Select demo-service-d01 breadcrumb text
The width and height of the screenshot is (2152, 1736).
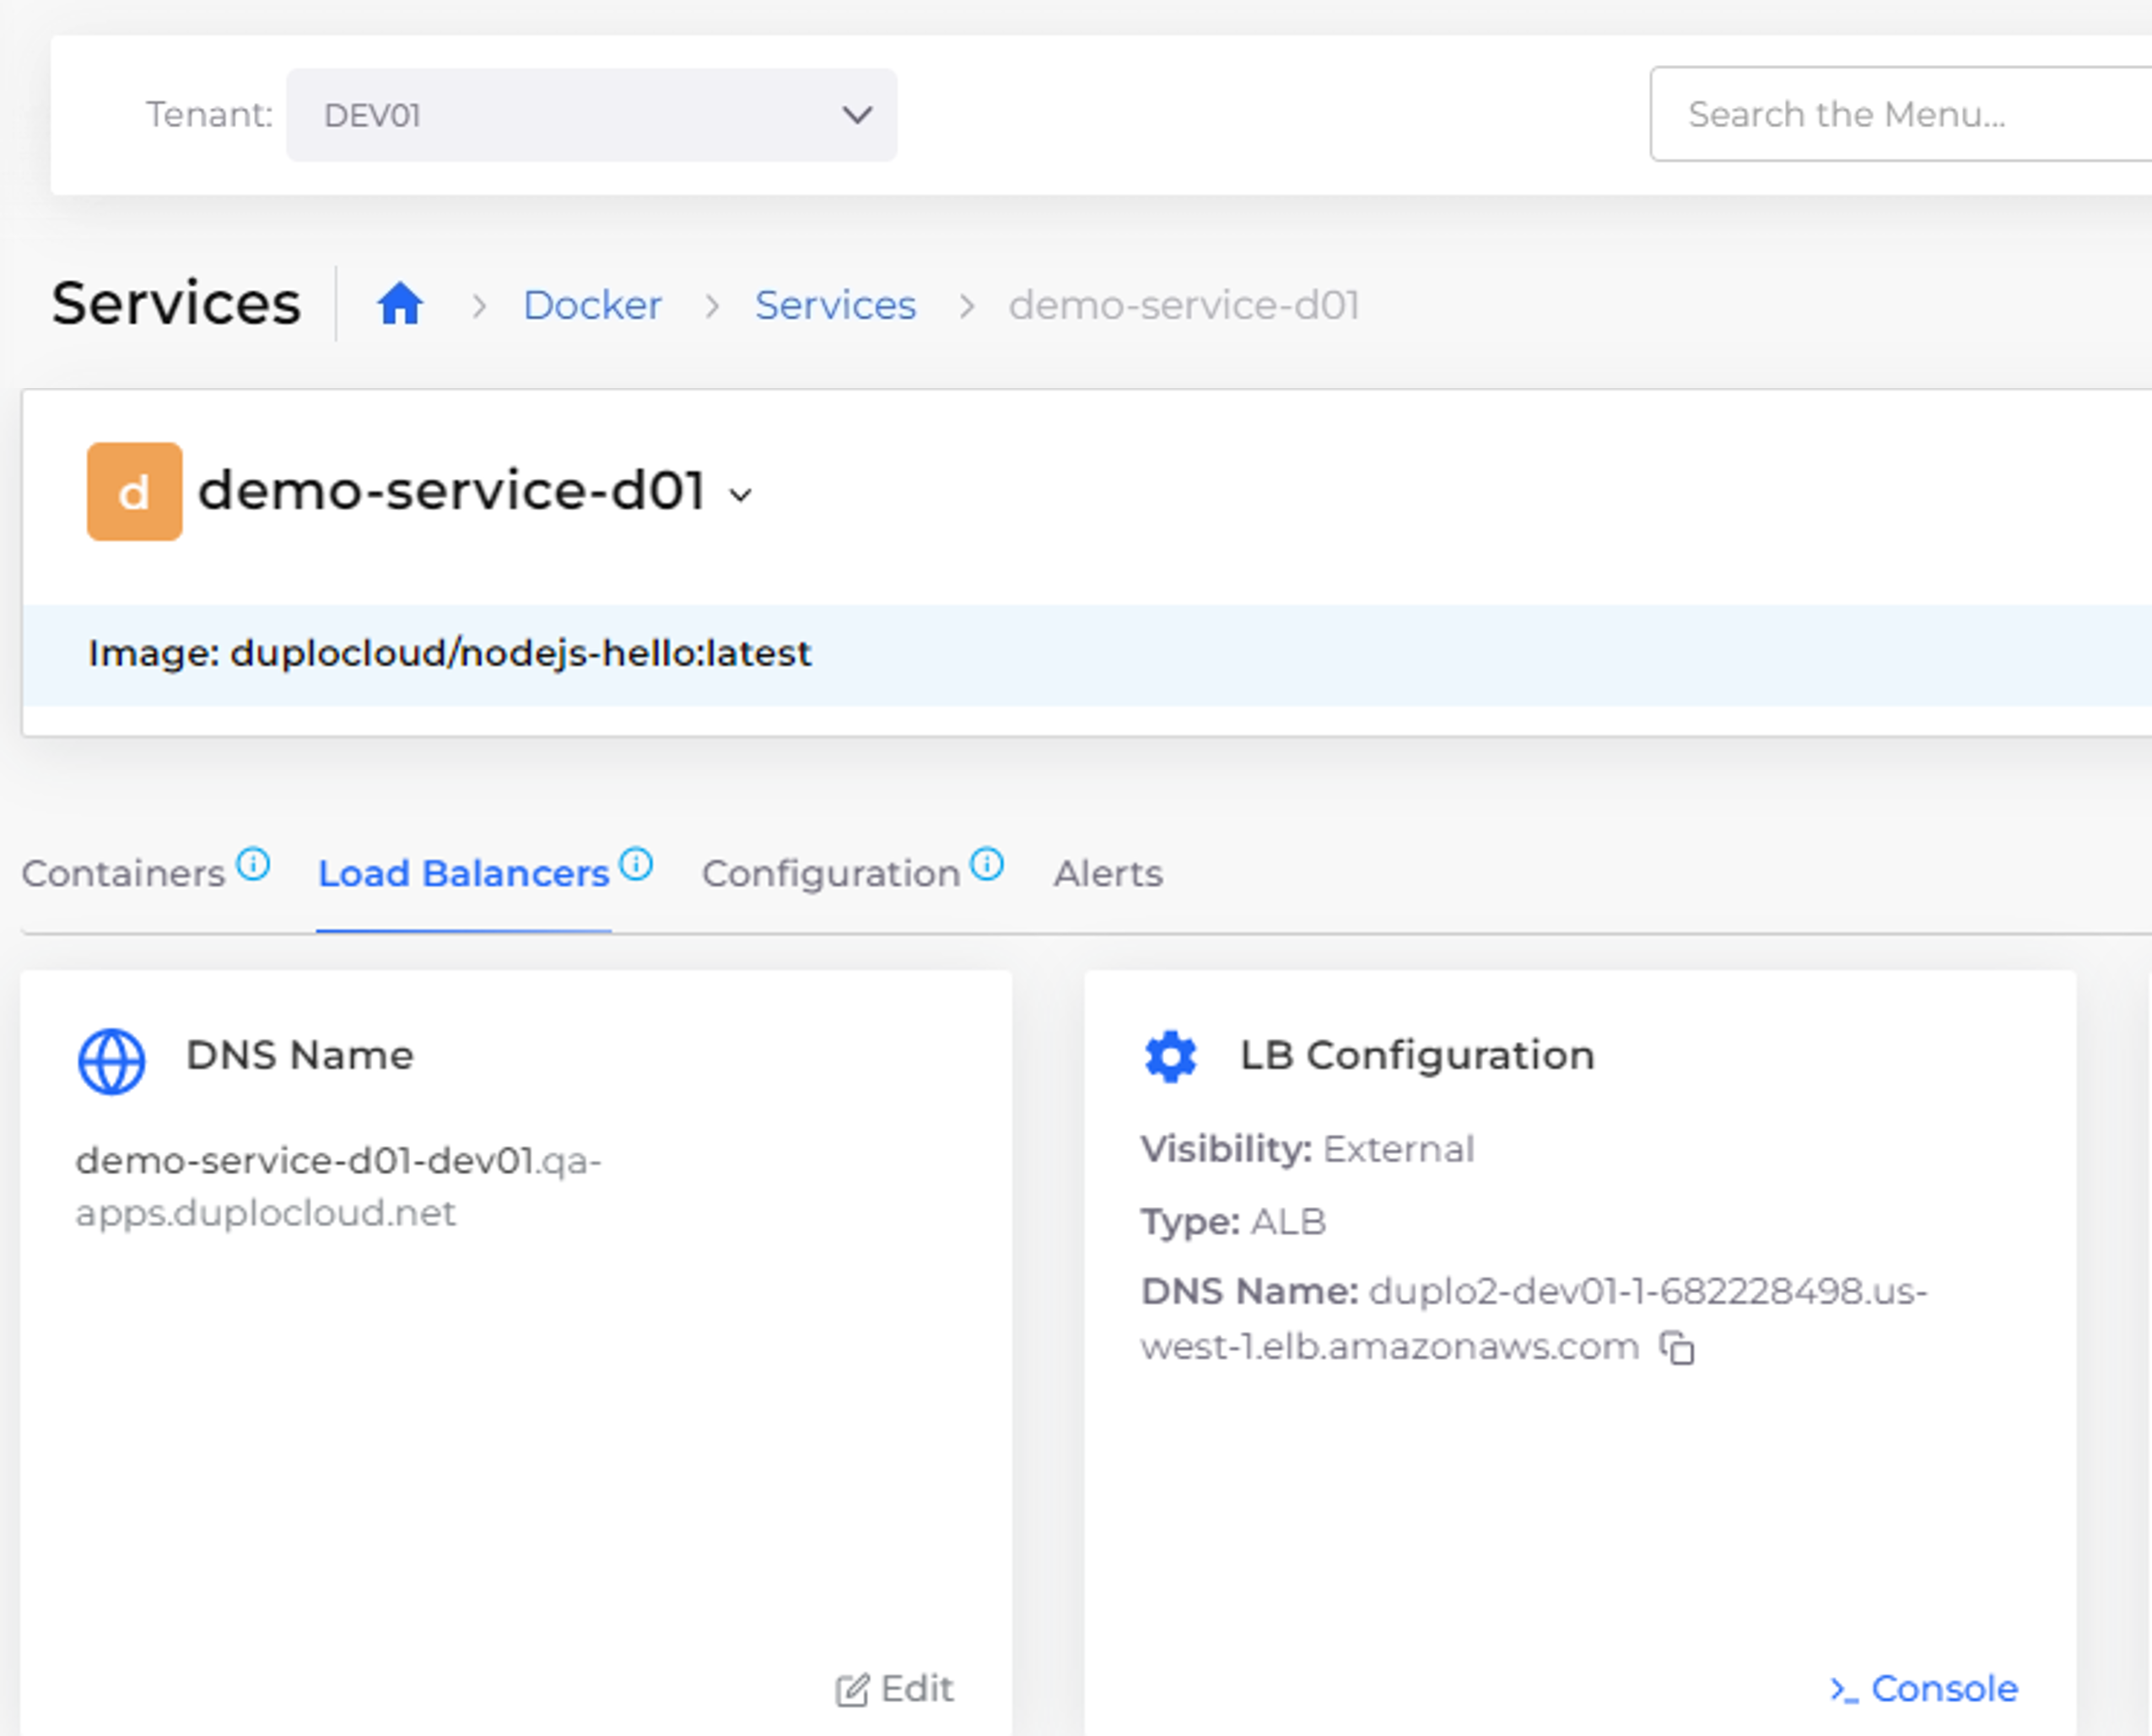[x=1184, y=305]
